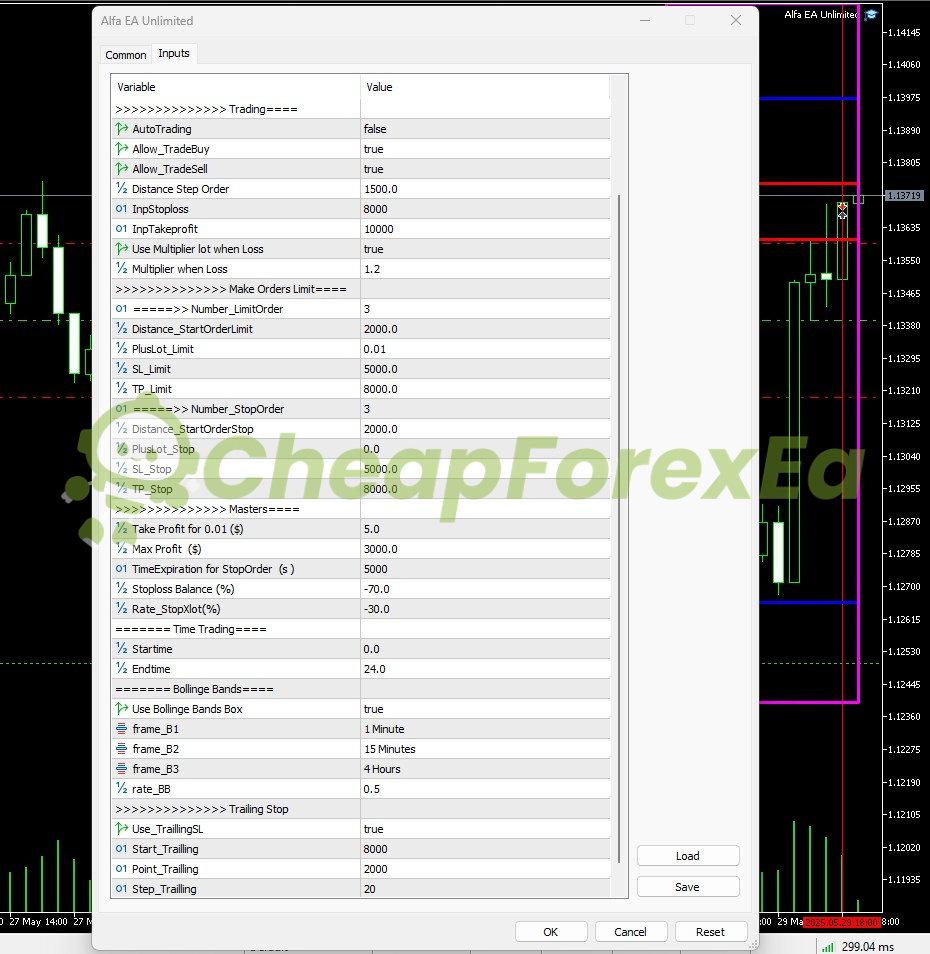Click the Use_TraillingSL boolean icon
The height and width of the screenshot is (954, 930).
(x=122, y=829)
